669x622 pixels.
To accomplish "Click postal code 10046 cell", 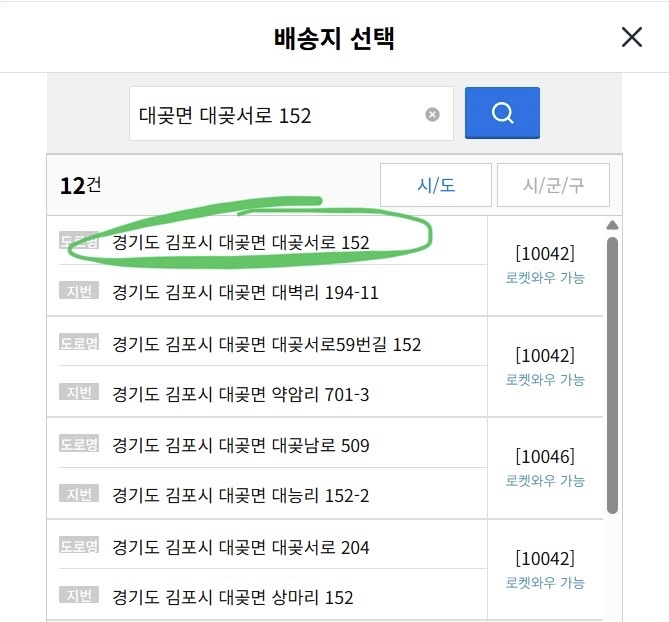I will [545, 457].
